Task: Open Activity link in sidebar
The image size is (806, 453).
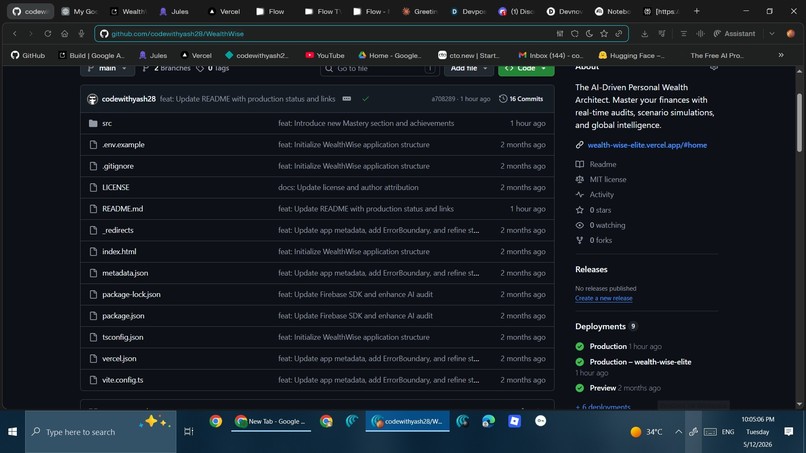Action: tap(601, 195)
